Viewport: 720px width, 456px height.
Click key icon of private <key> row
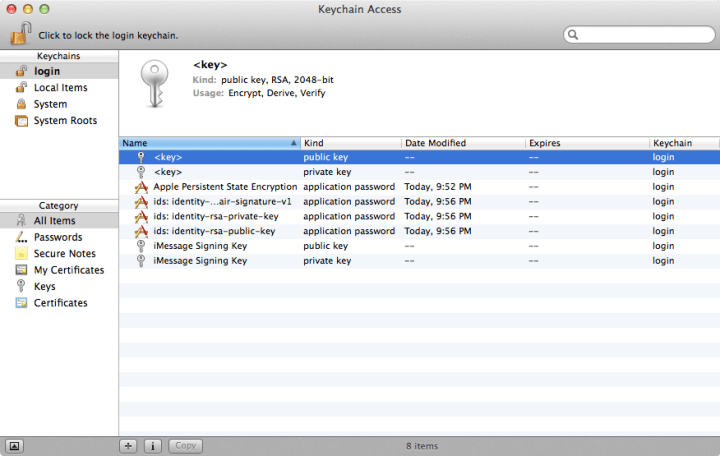[x=141, y=172]
